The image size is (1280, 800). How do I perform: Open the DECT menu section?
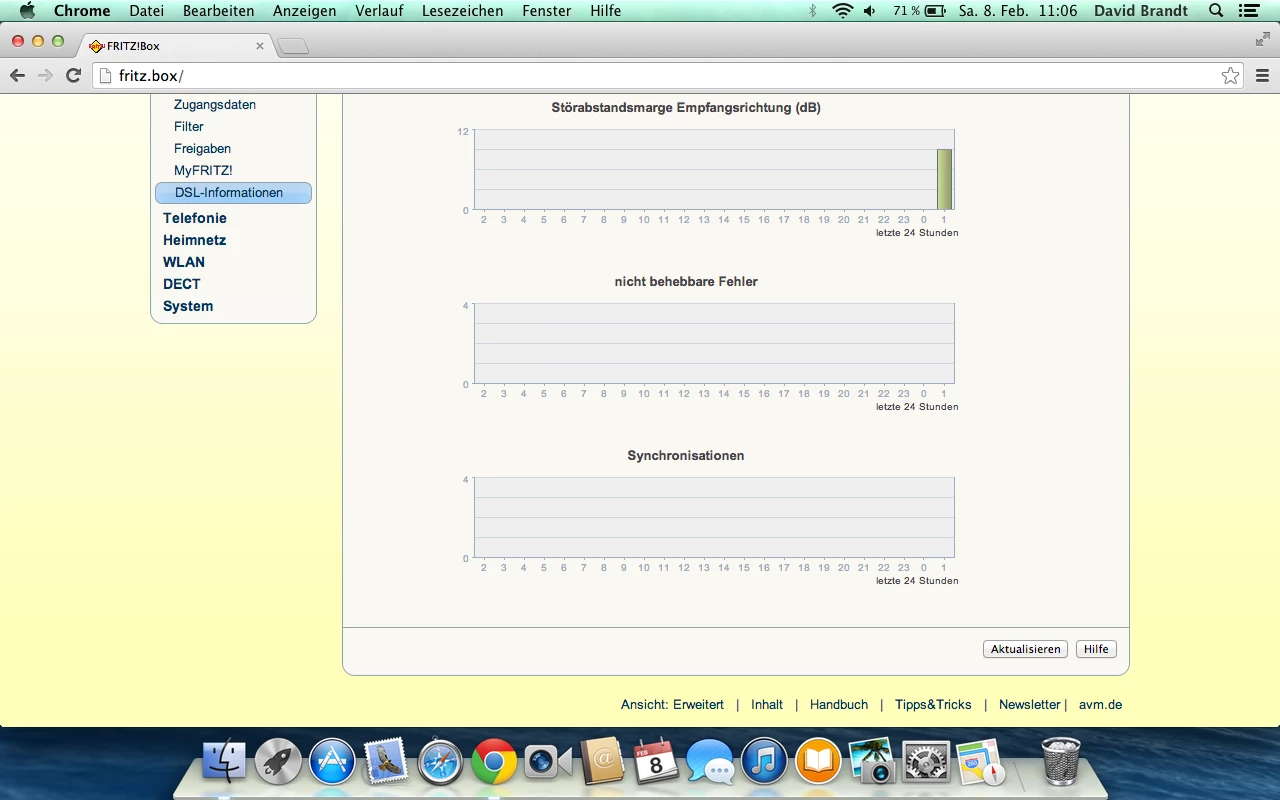pyautogui.click(x=182, y=284)
